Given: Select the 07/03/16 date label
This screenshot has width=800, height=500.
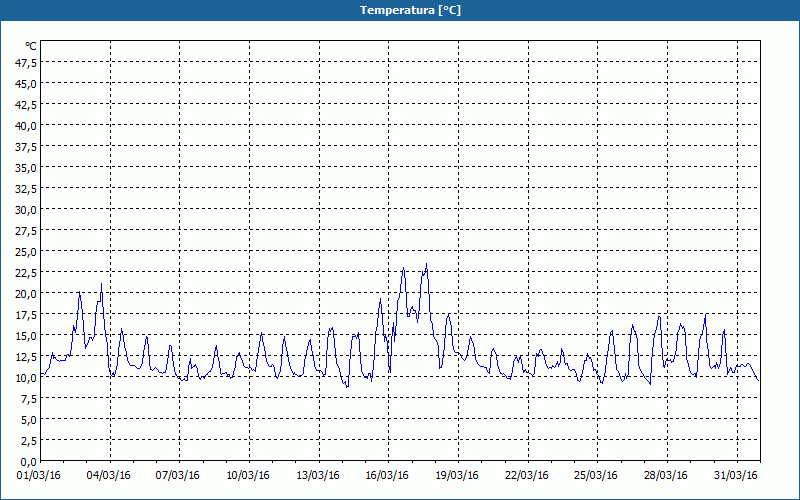Looking at the screenshot, I should click(x=178, y=476).
